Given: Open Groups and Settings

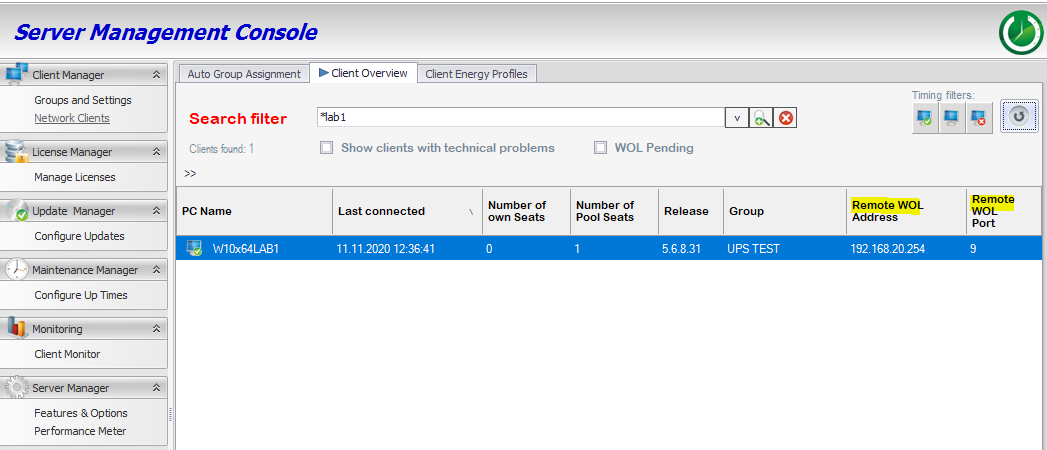Looking at the screenshot, I should [x=83, y=100].
